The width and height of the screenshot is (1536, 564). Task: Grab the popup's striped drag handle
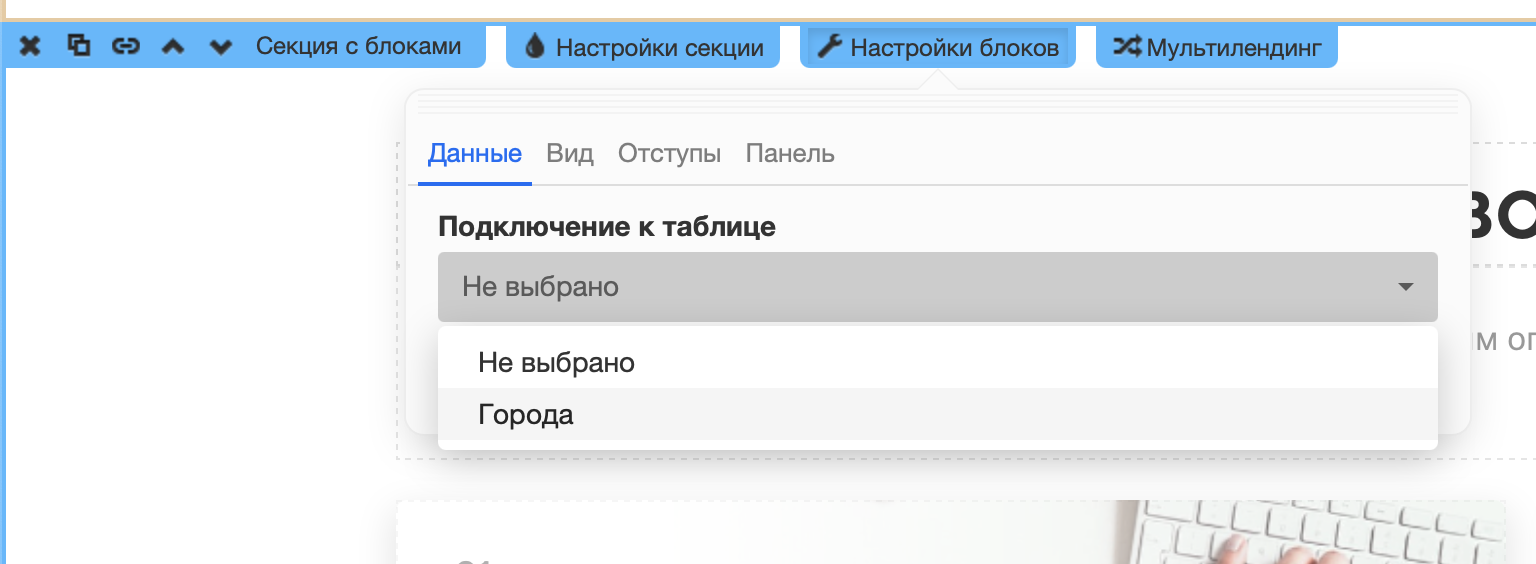coord(938,103)
